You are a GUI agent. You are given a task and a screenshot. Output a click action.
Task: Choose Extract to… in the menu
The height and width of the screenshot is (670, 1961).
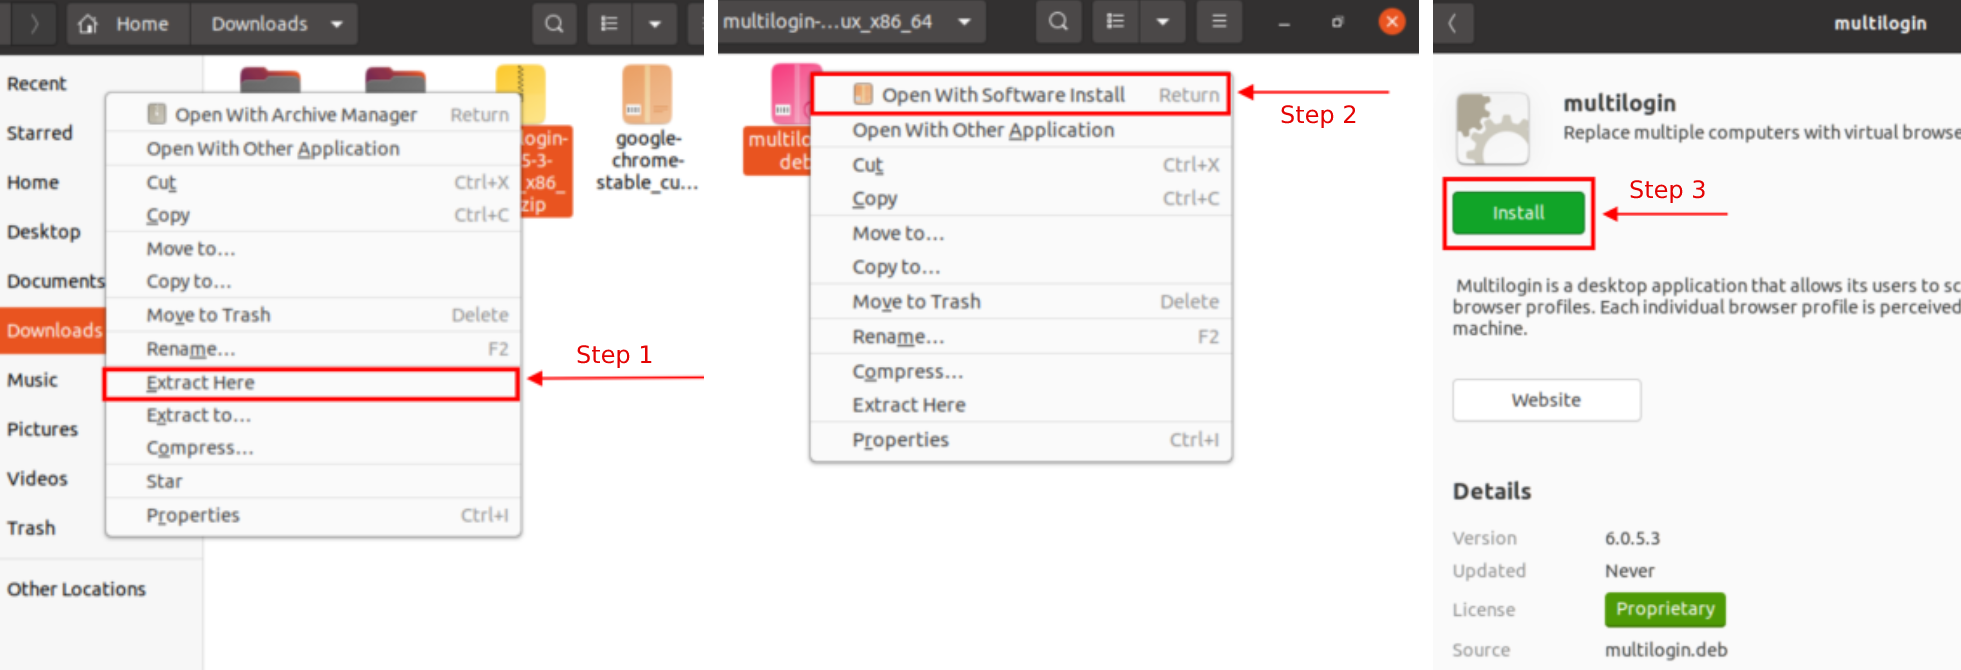(x=313, y=415)
